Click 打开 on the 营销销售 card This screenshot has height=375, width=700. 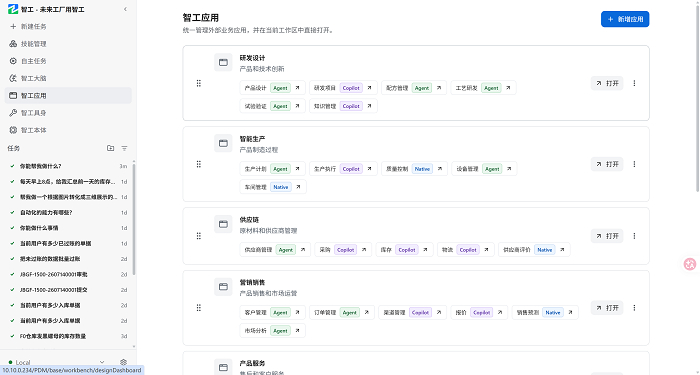click(607, 308)
